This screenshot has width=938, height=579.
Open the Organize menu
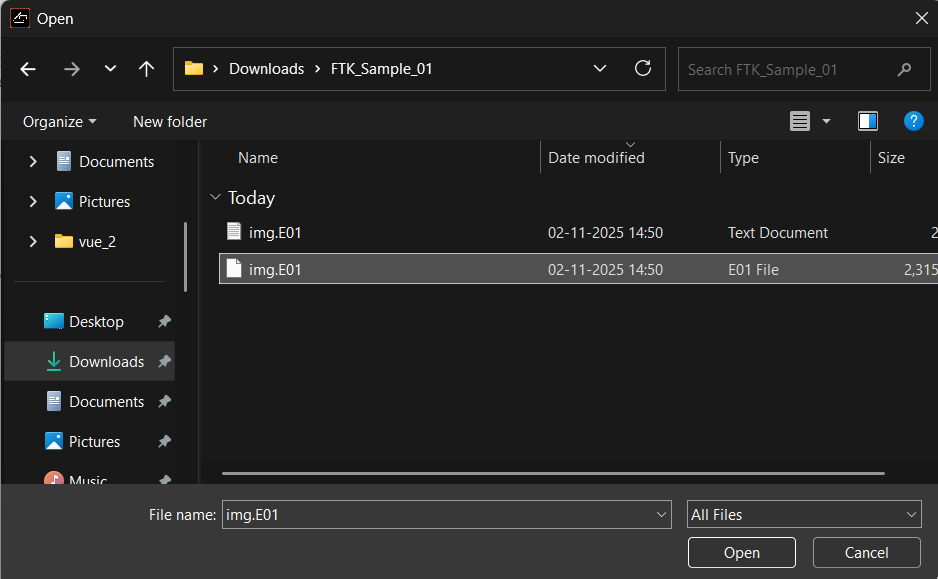(x=59, y=121)
